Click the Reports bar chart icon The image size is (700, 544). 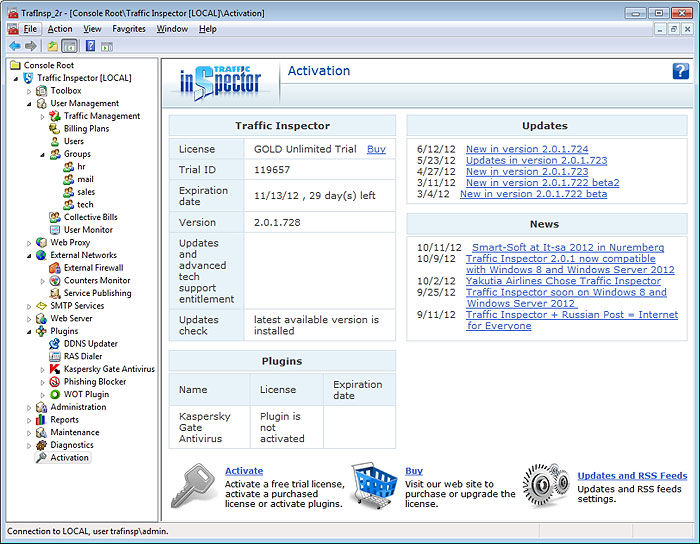41,419
